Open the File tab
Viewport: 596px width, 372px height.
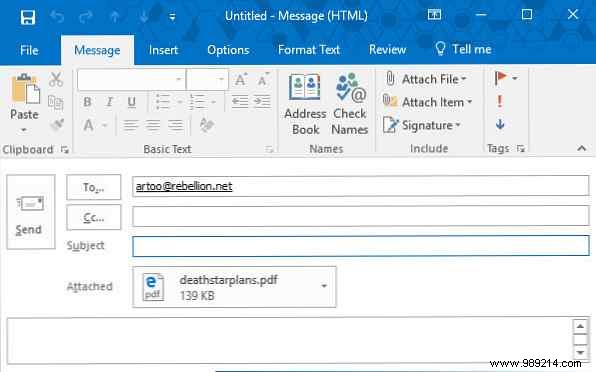(x=29, y=50)
